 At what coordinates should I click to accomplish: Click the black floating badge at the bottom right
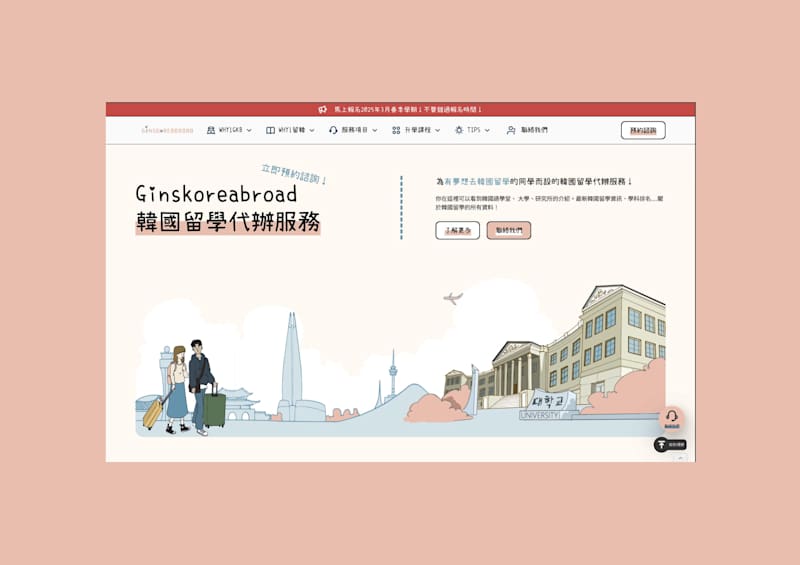coord(670,445)
